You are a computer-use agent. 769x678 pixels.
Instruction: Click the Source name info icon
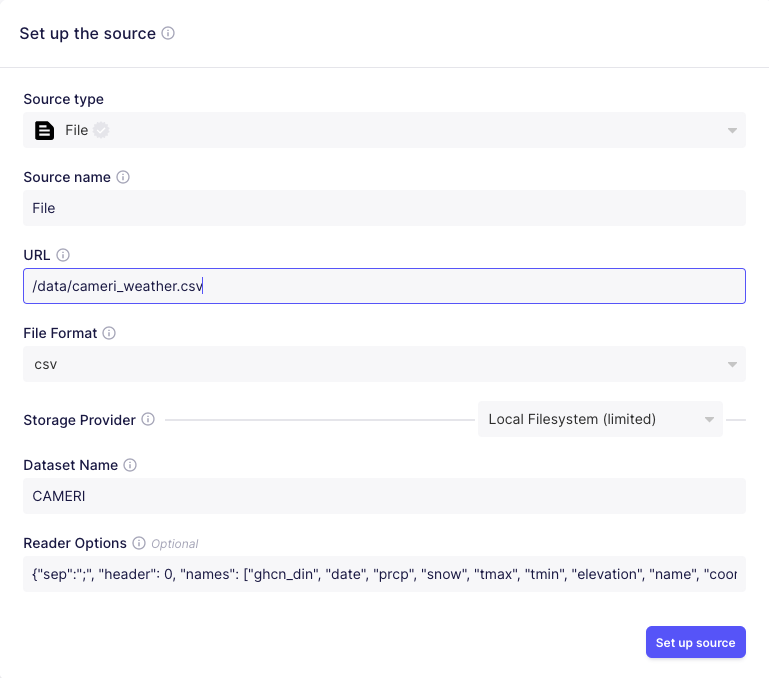[x=123, y=177]
